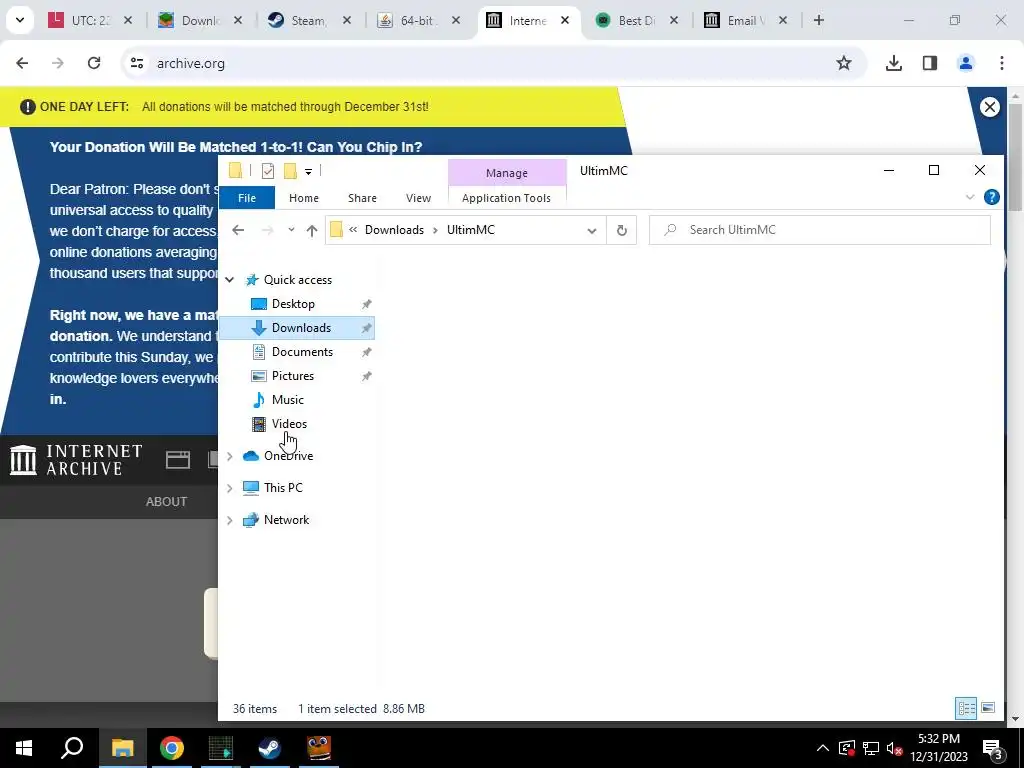
Task: Click the Manage contextual tab
Action: [507, 173]
